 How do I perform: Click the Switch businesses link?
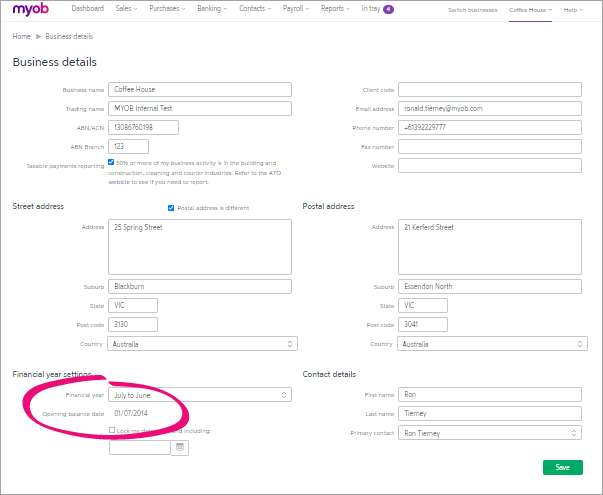click(474, 9)
